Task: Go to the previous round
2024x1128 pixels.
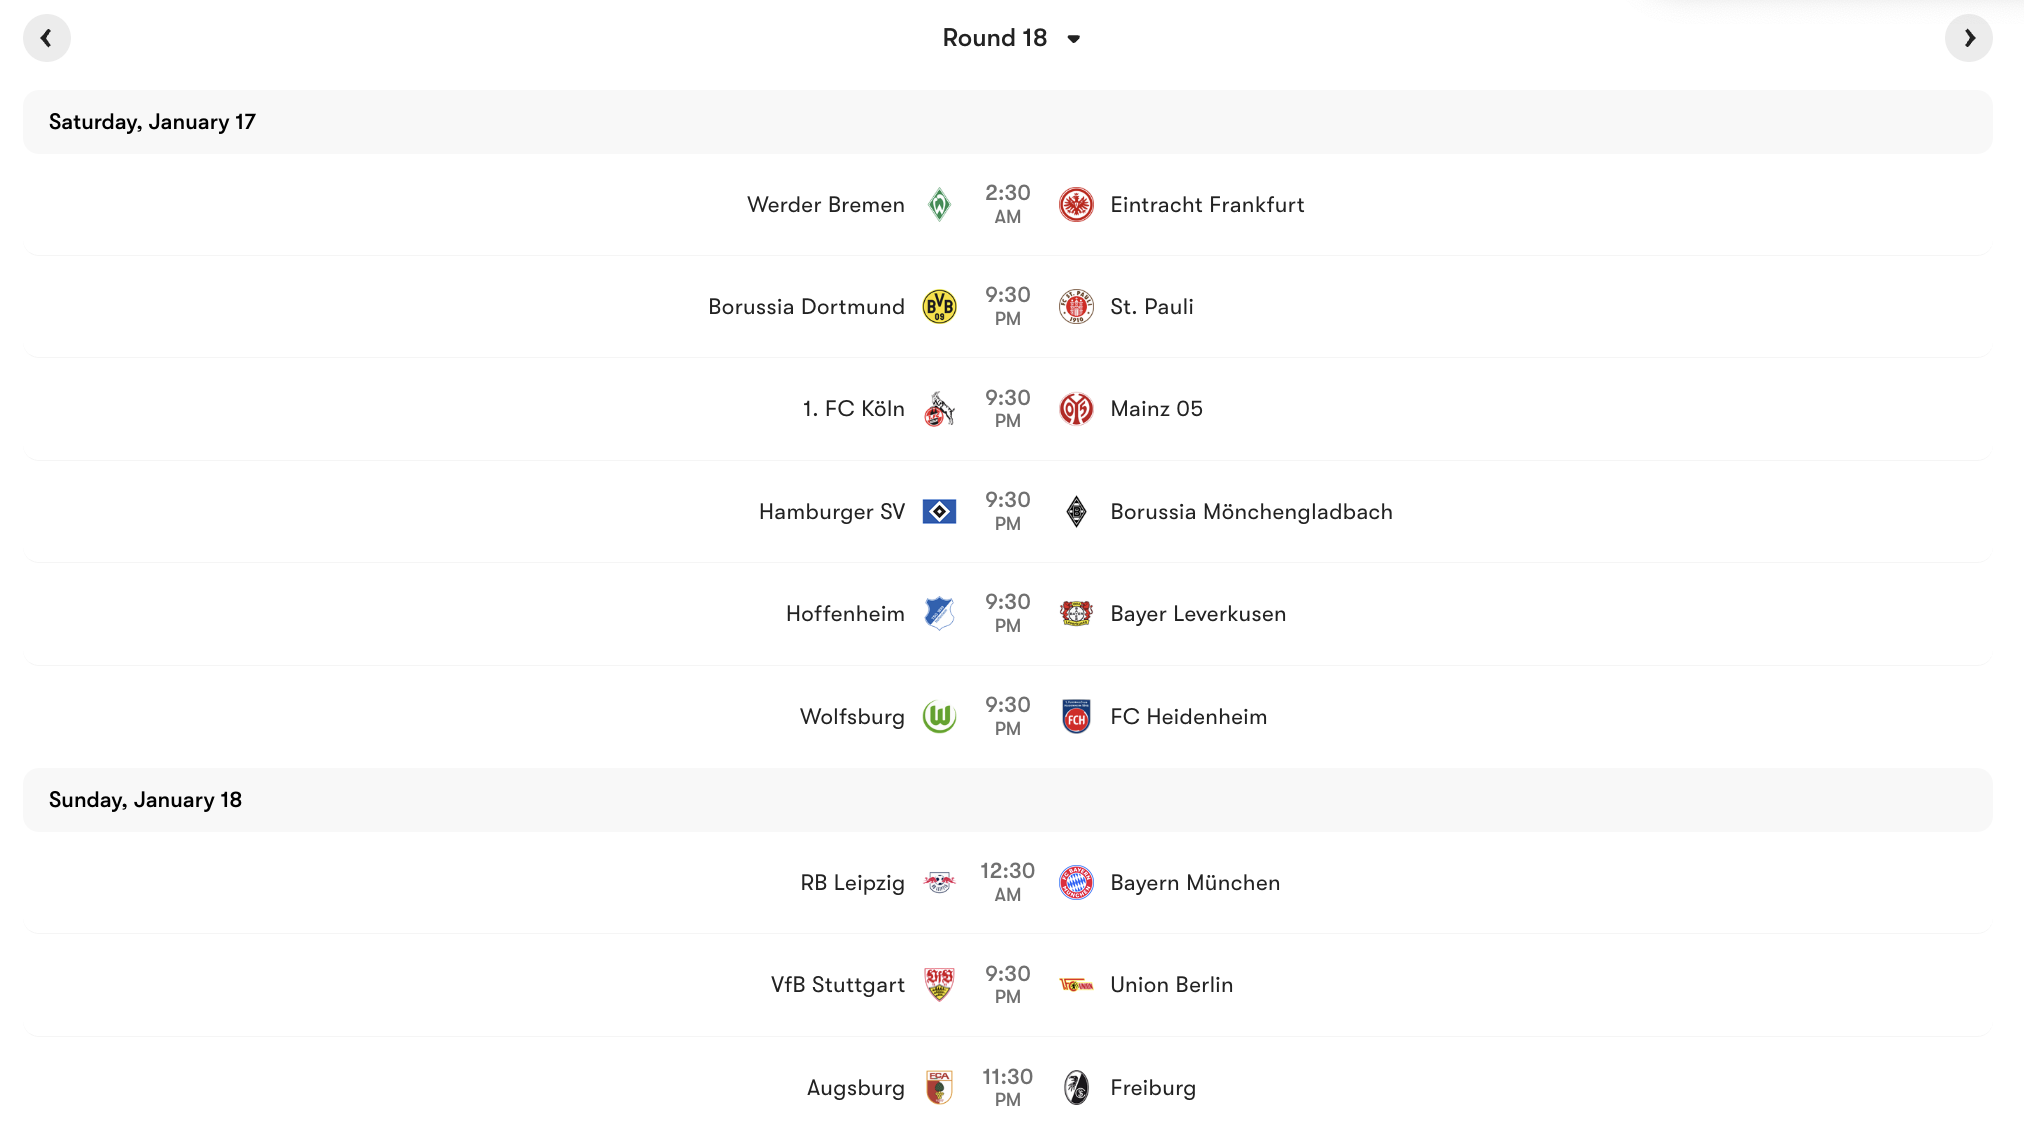Action: [47, 37]
